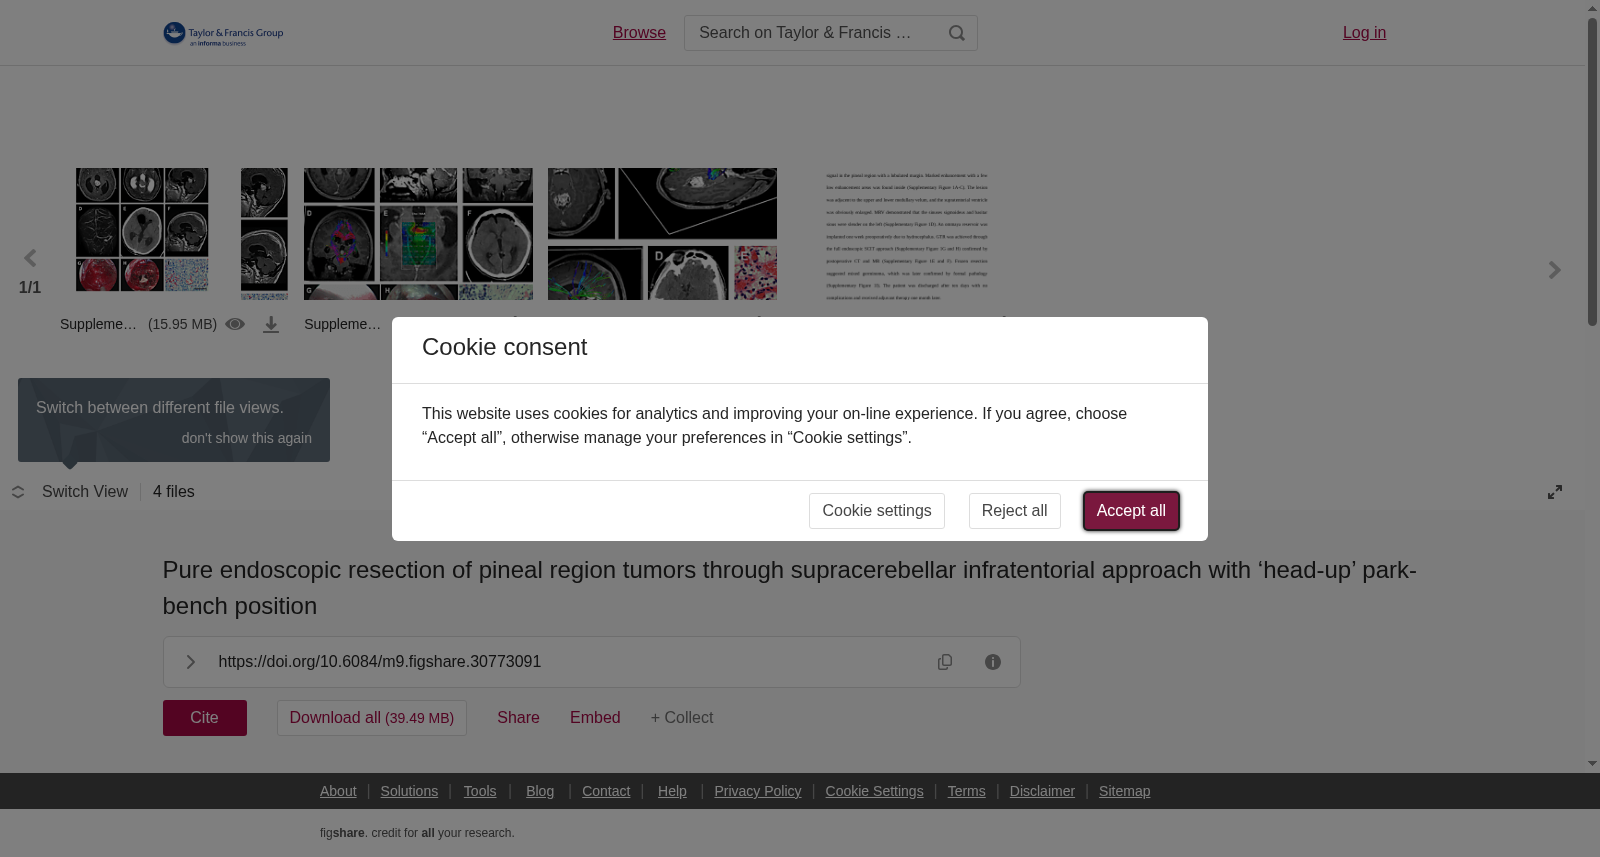This screenshot has height=857, width=1600.
Task: Download the first Supplement file
Action: pos(271,325)
